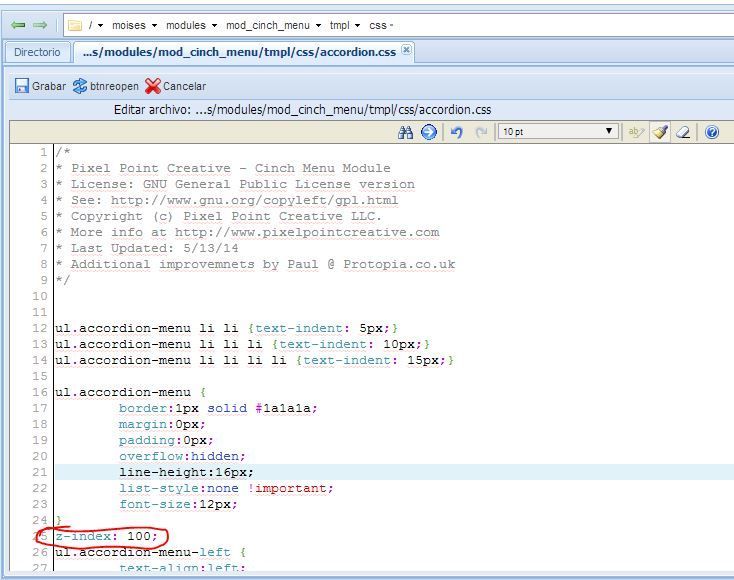Click the btnreopen button label
The image size is (734, 580).
tap(114, 87)
